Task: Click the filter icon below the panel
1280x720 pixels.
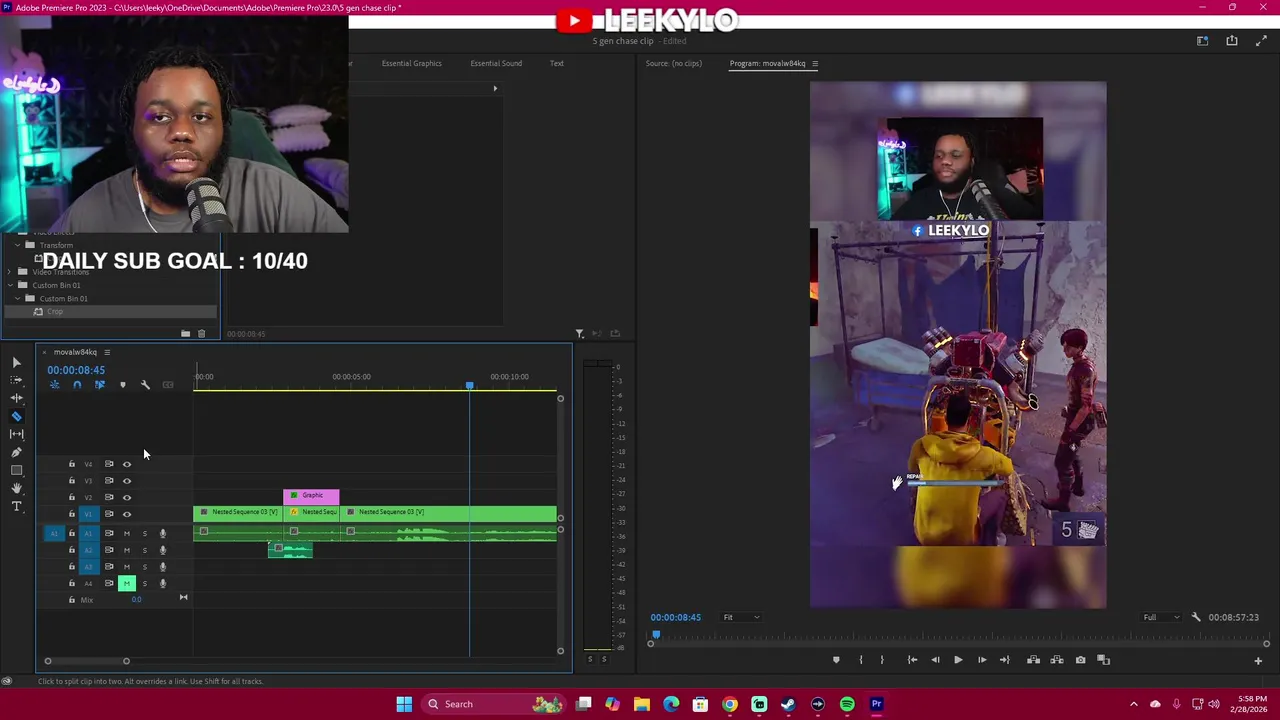Action: click(x=579, y=334)
